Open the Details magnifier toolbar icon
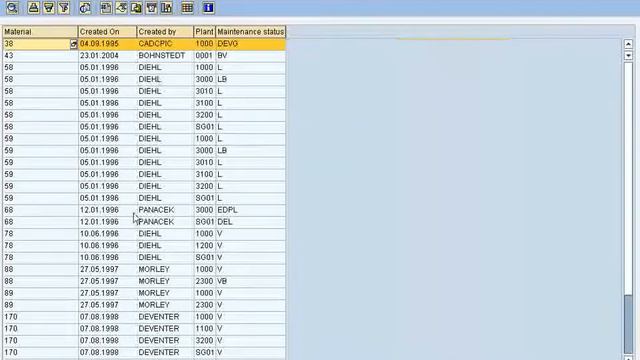Viewport: 640px width, 360px height. [13, 8]
